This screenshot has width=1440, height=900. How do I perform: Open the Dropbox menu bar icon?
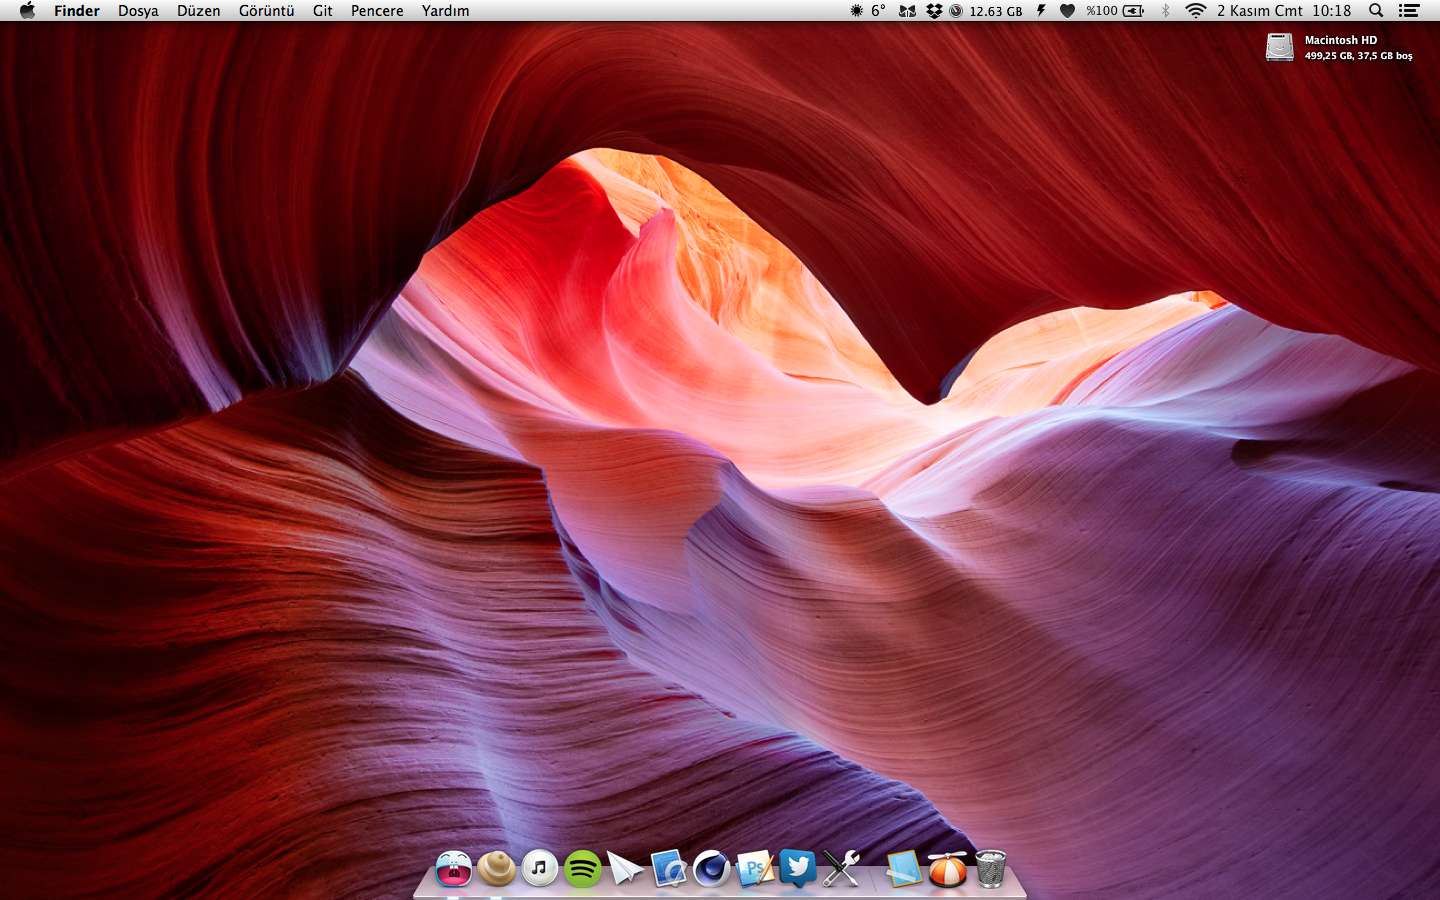(x=934, y=11)
